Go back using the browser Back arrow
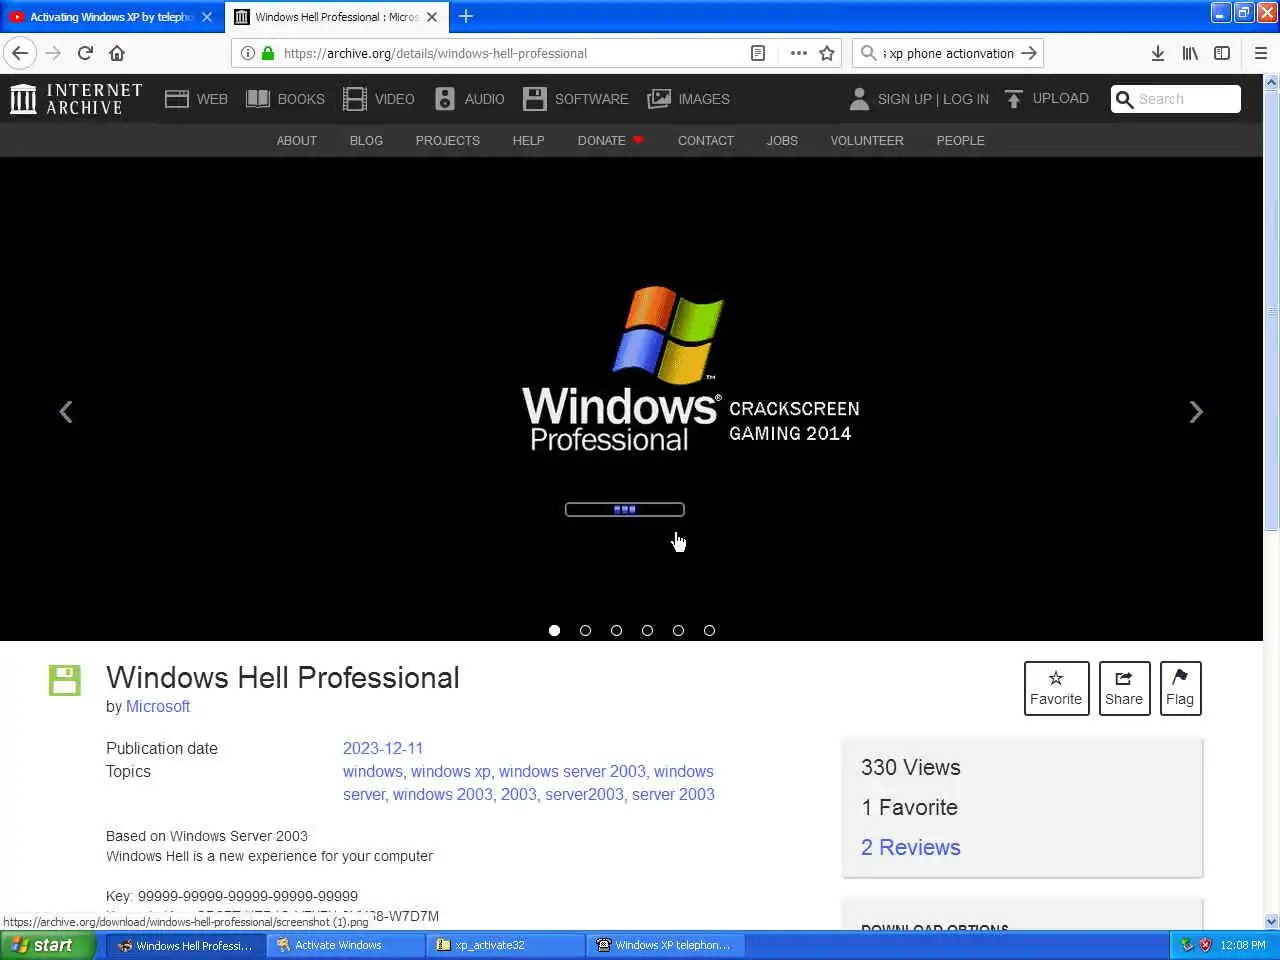The width and height of the screenshot is (1280, 960). 20,53
